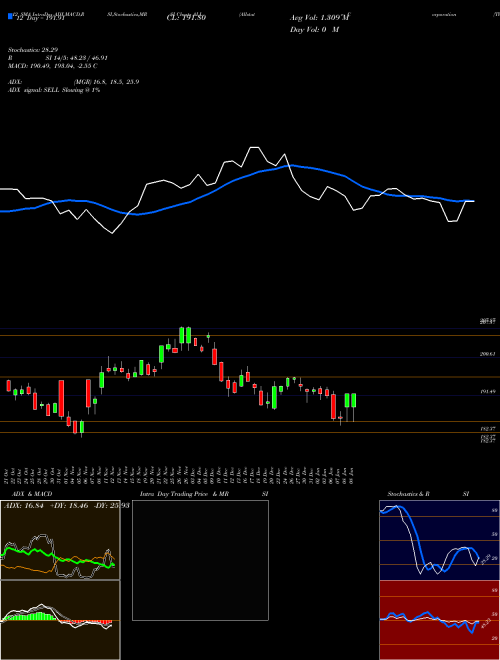The width and height of the screenshot is (500, 660).
Task: Click the 'CL: 191.80' closing price text
Action: 186,18
